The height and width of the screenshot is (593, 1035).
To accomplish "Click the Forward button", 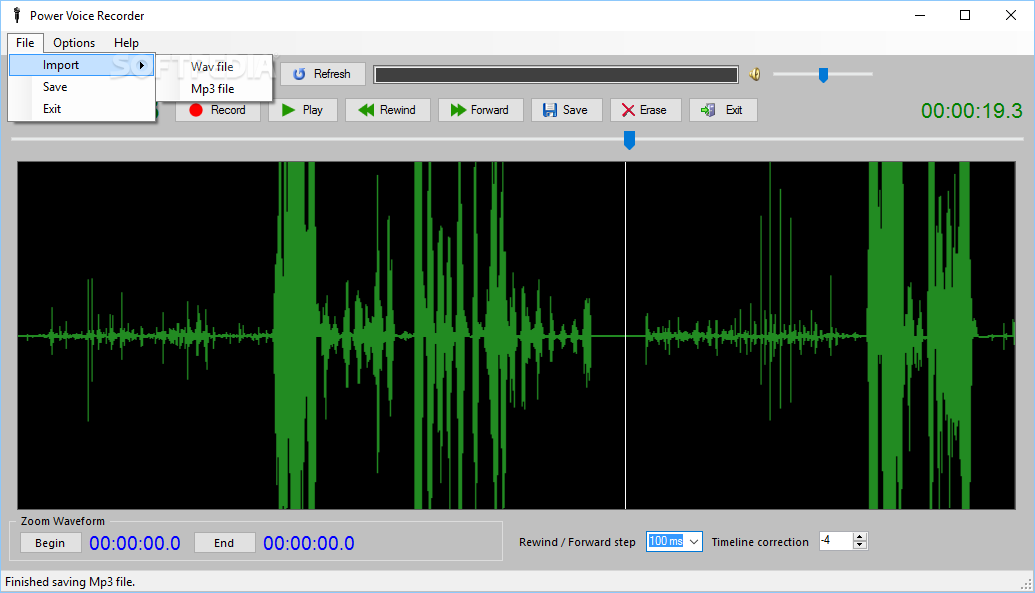I will (481, 110).
